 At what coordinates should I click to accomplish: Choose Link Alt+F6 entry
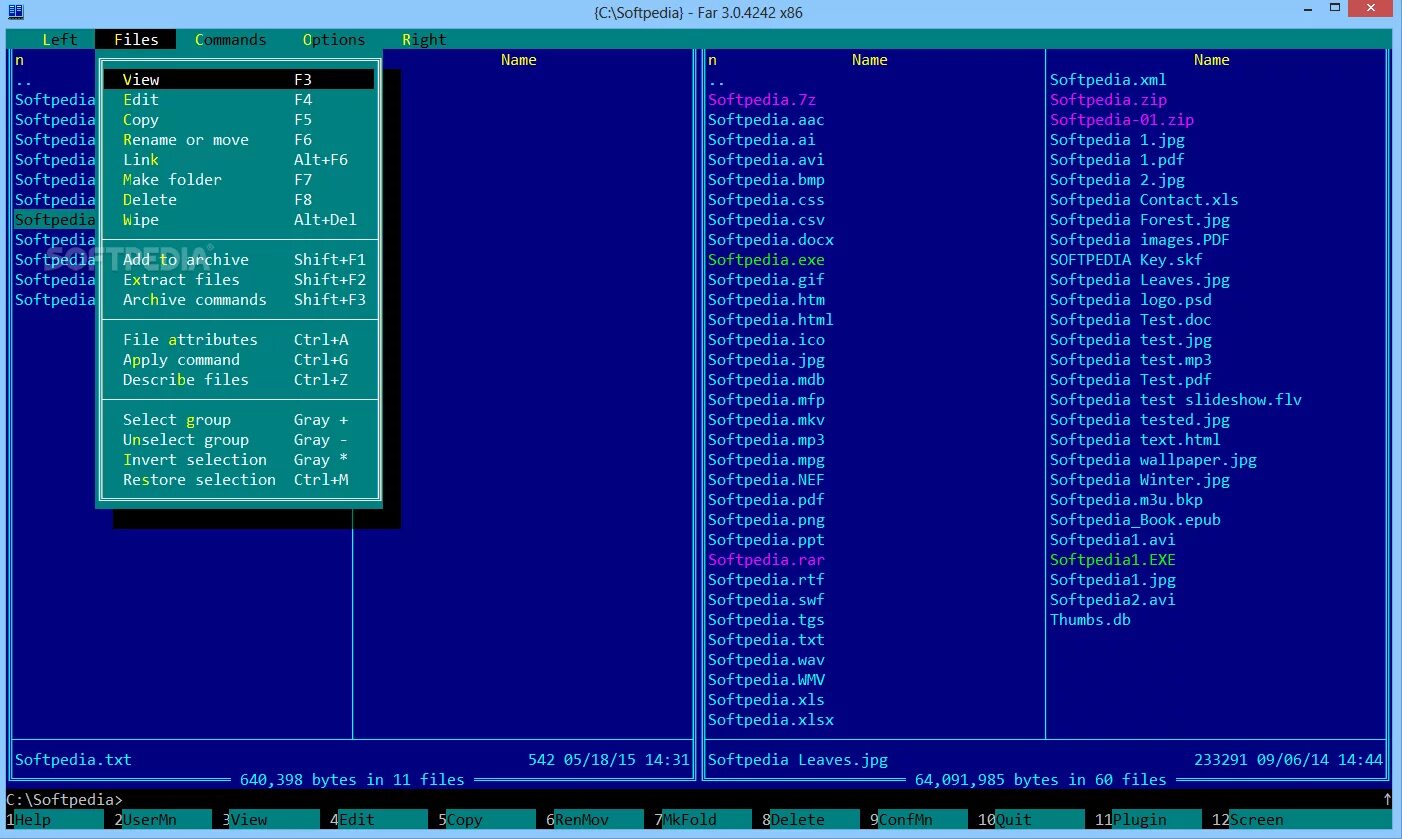pyautogui.click(x=239, y=160)
